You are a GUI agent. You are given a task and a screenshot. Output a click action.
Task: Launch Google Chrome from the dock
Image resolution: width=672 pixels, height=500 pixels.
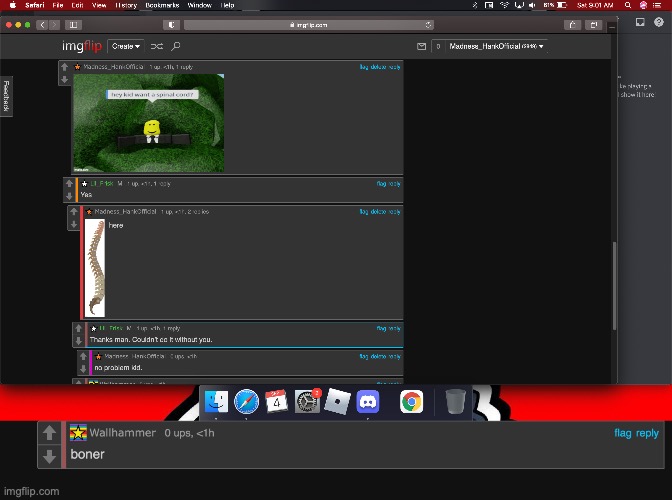410,402
